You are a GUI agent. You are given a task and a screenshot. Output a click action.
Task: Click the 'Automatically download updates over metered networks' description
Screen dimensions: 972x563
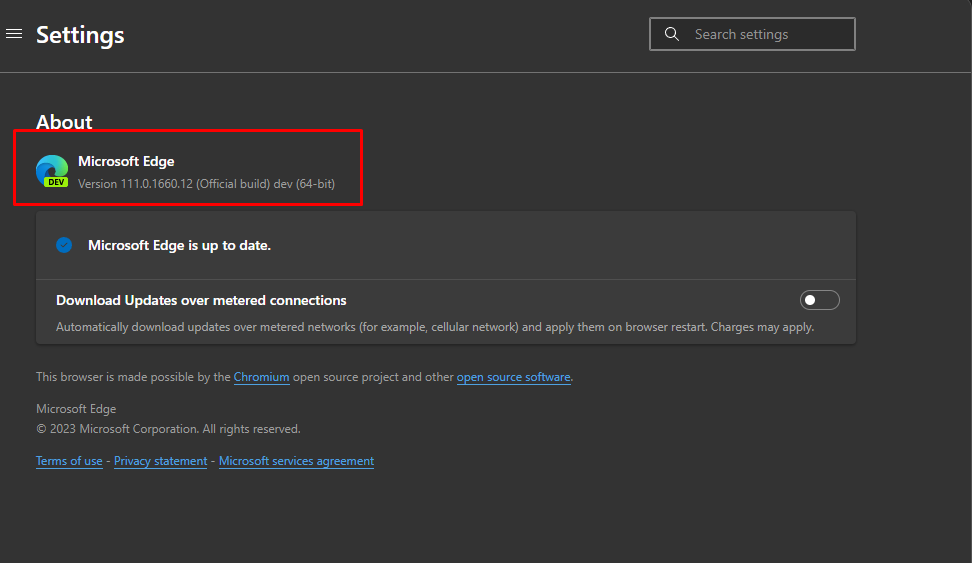pos(435,327)
